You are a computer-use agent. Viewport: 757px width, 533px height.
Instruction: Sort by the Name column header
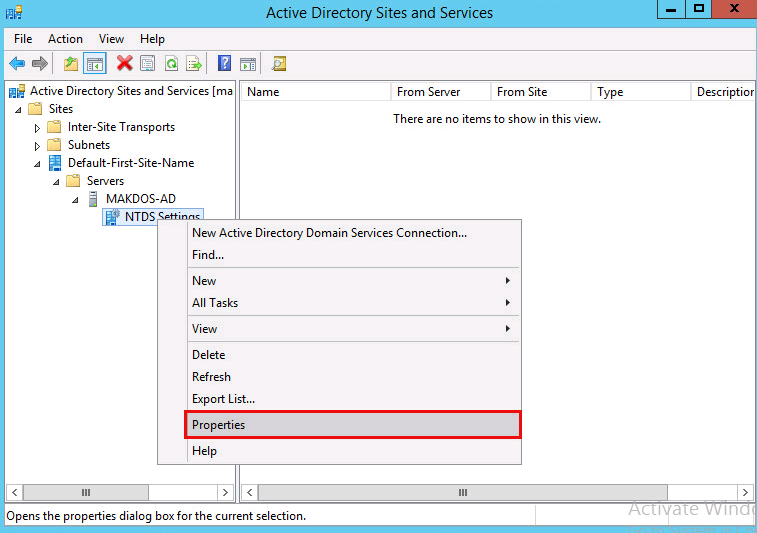point(315,92)
